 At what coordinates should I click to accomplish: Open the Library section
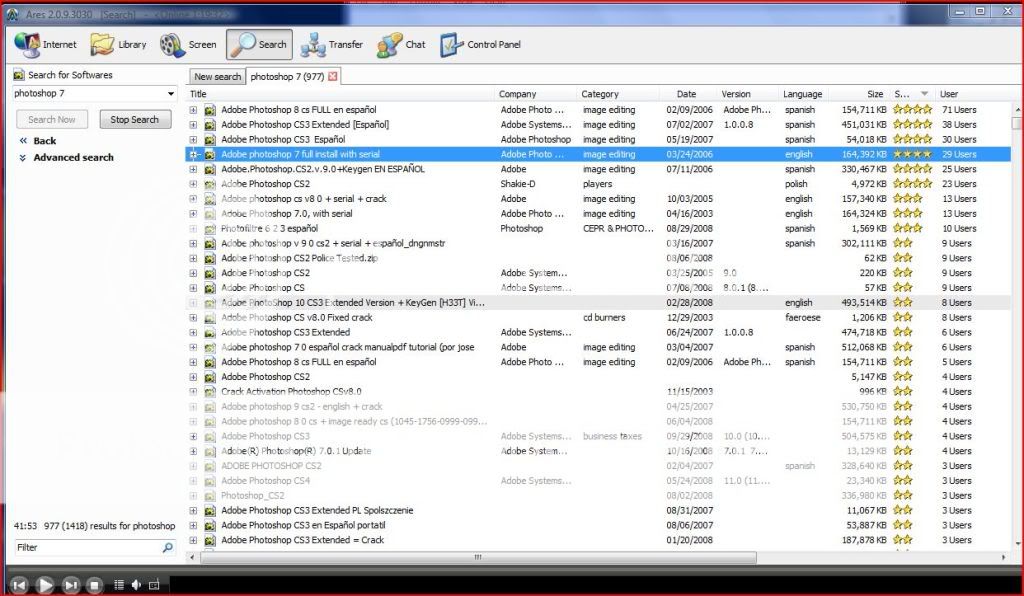[x=118, y=44]
